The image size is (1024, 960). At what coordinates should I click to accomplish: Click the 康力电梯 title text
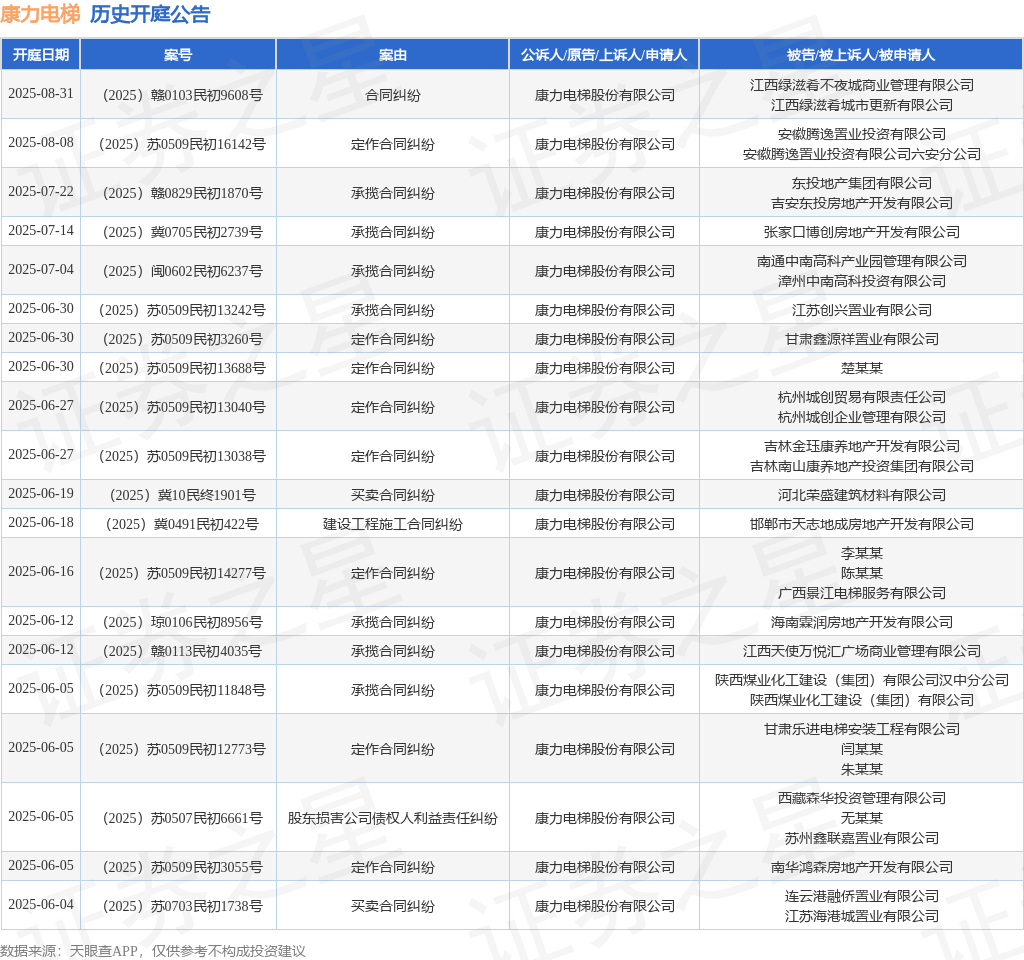click(40, 14)
